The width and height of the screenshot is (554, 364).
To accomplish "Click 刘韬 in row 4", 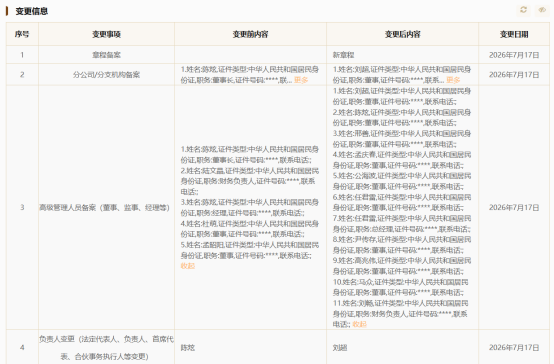I will [x=340, y=348].
